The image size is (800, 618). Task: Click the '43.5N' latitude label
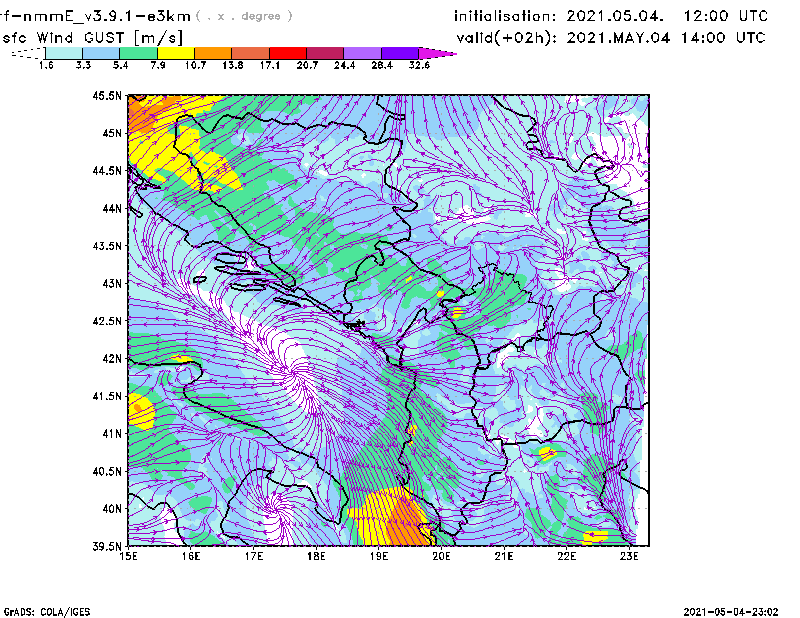[107, 246]
